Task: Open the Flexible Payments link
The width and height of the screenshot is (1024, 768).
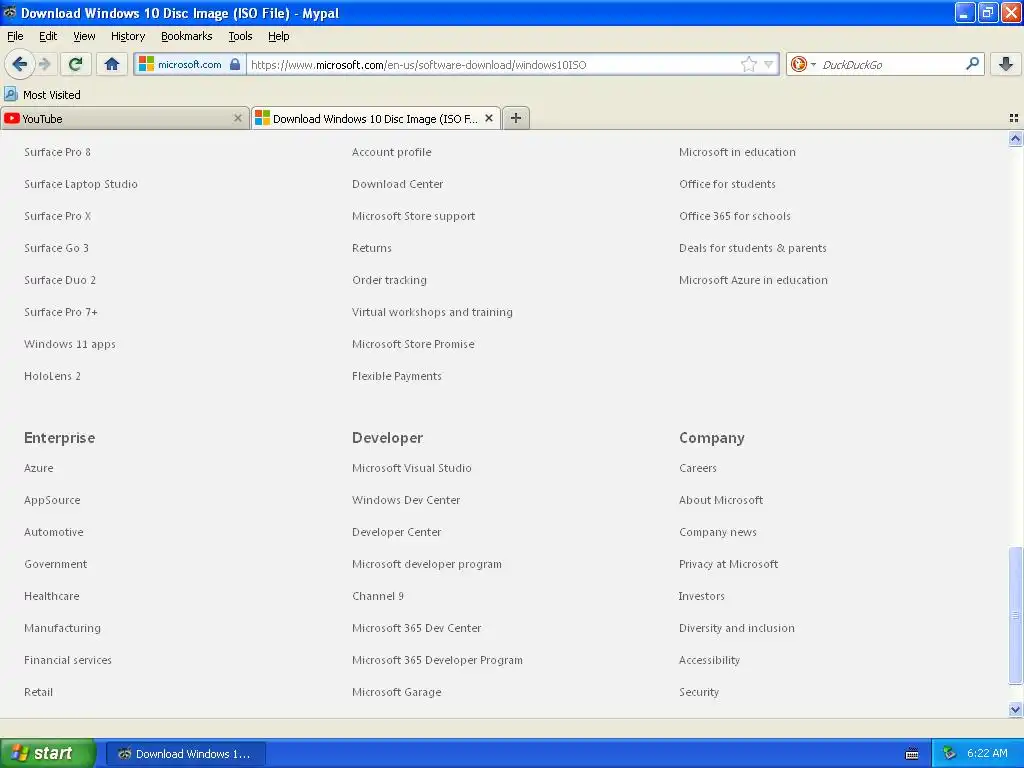Action: [397, 376]
